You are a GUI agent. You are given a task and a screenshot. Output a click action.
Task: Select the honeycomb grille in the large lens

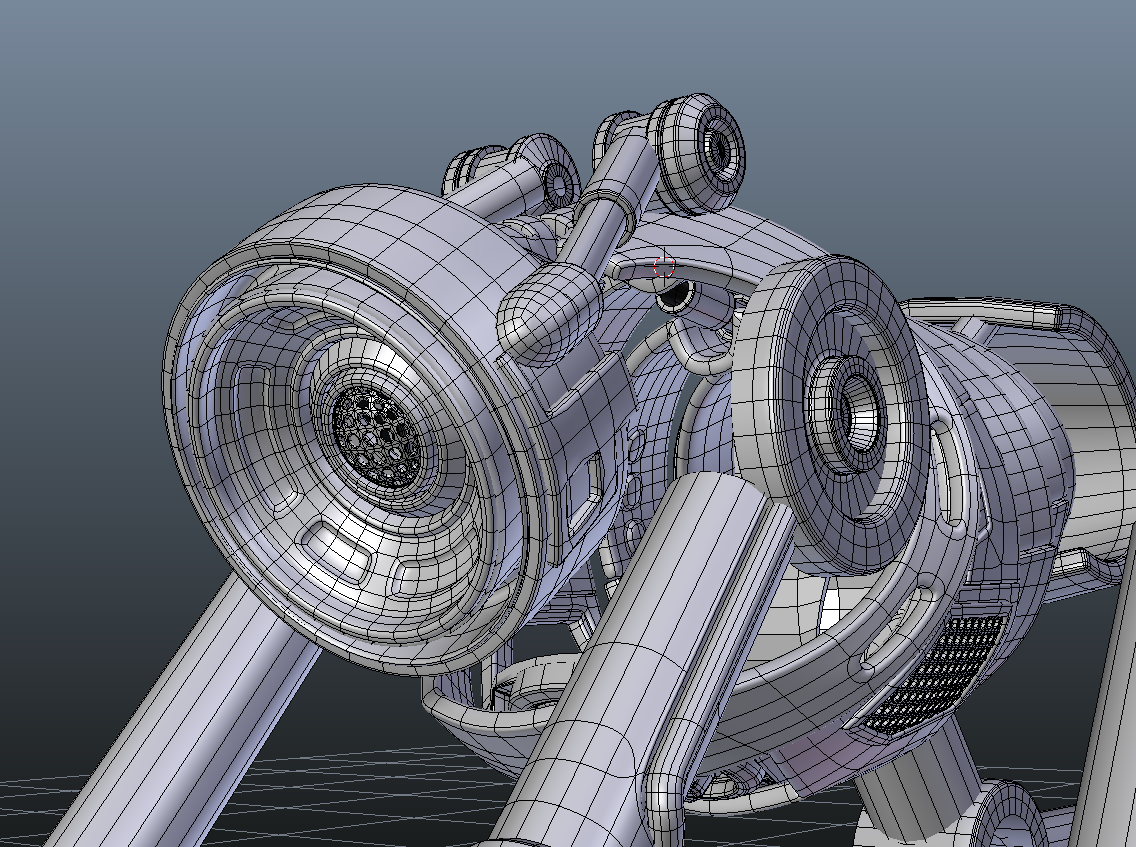pyautogui.click(x=376, y=437)
